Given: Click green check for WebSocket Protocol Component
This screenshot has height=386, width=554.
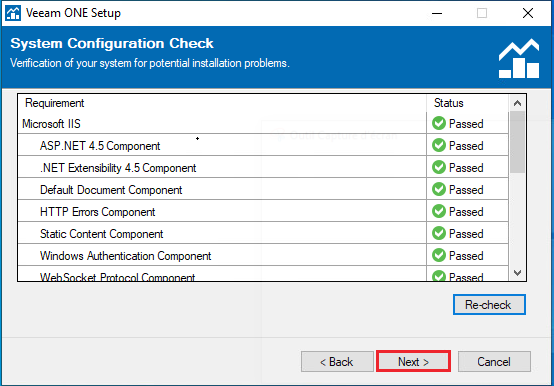Looking at the screenshot, I should click(439, 276).
